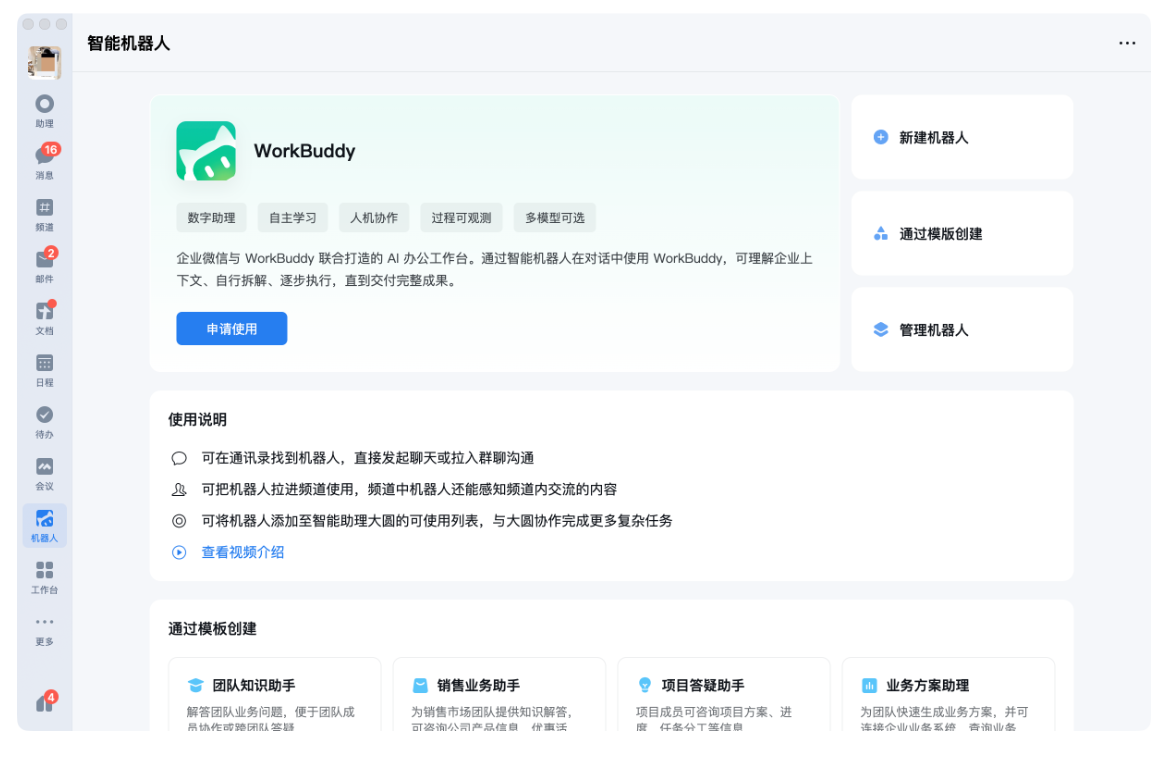
Task: Click the circle target icon in 使用说明
Action: point(179,521)
